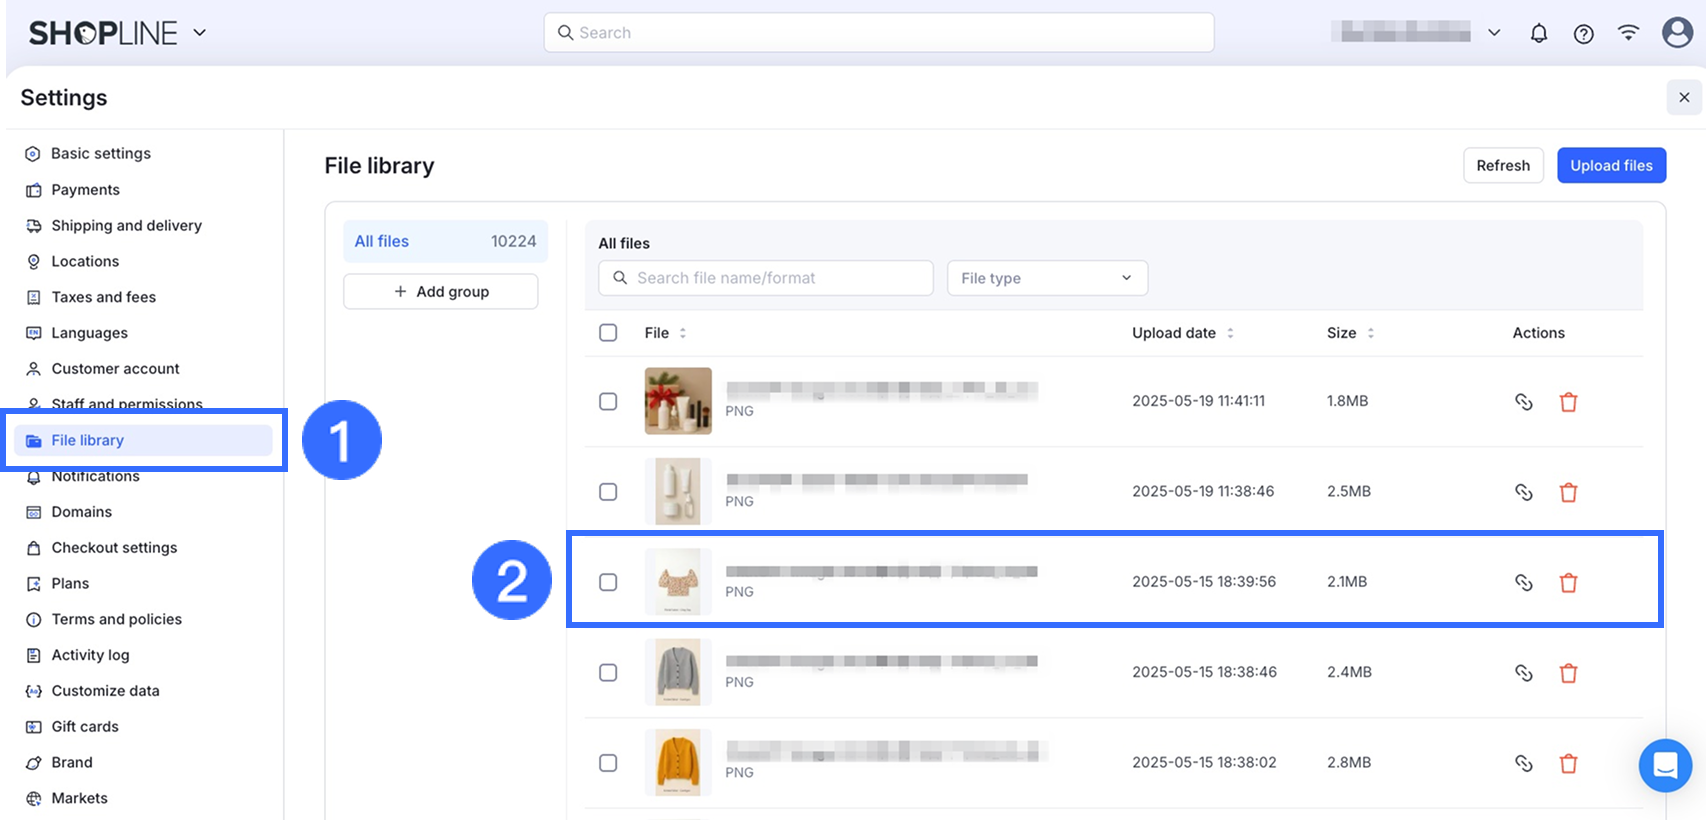Open Taxes and fees settings
Screen dimensions: 1706x820
coord(104,297)
